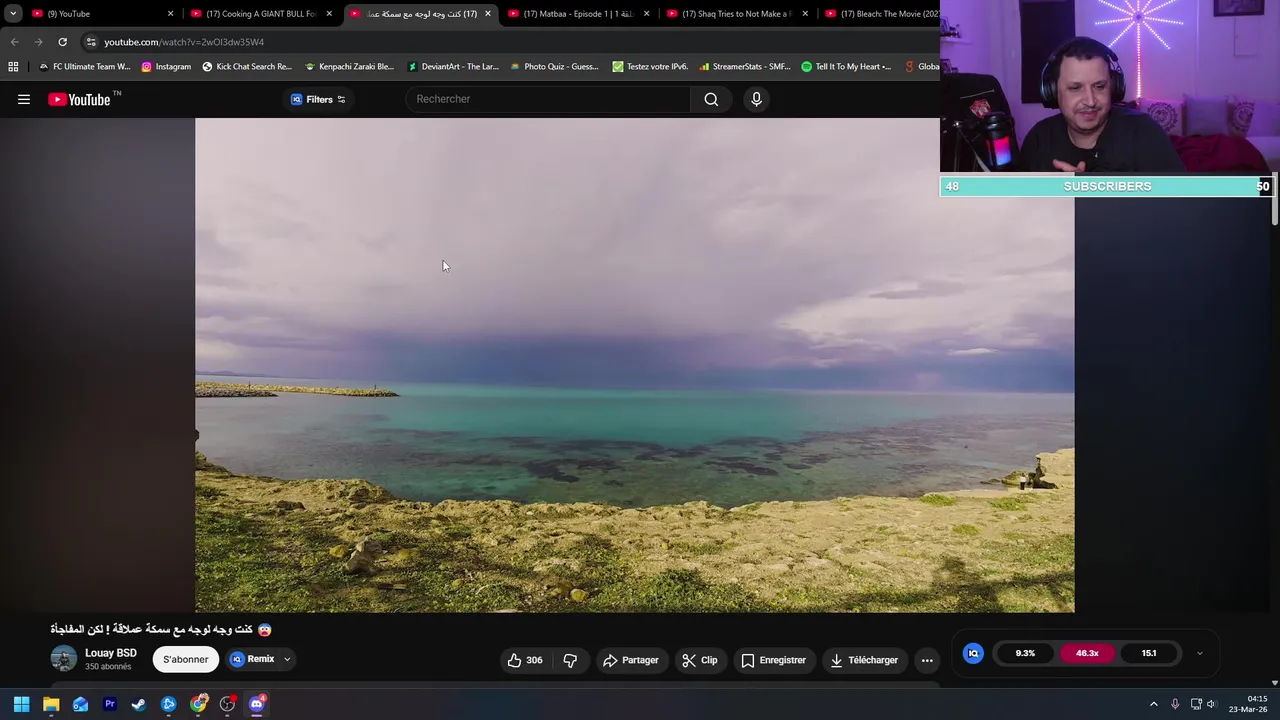The image size is (1280, 720).
Task: Click the site info icon in address bar
Action: point(91,42)
